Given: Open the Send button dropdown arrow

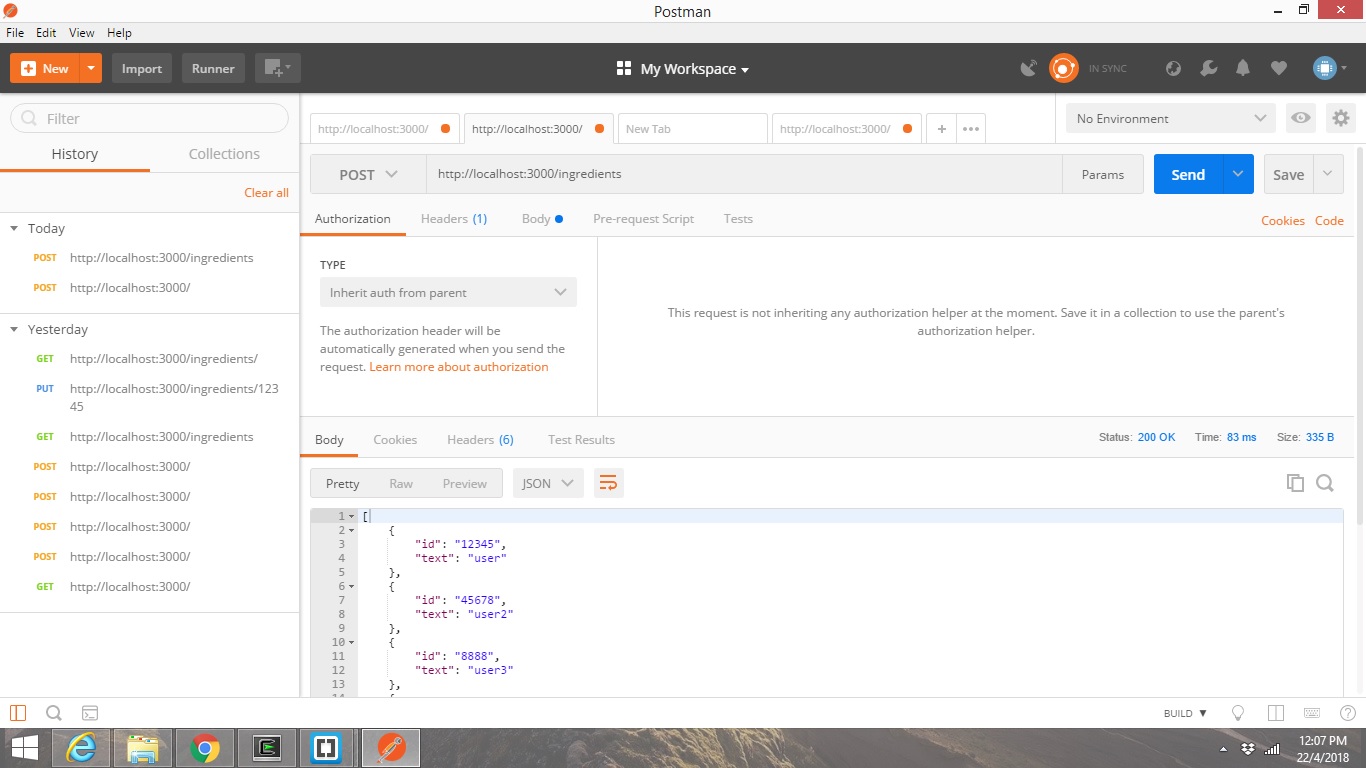Looking at the screenshot, I should tap(1238, 174).
